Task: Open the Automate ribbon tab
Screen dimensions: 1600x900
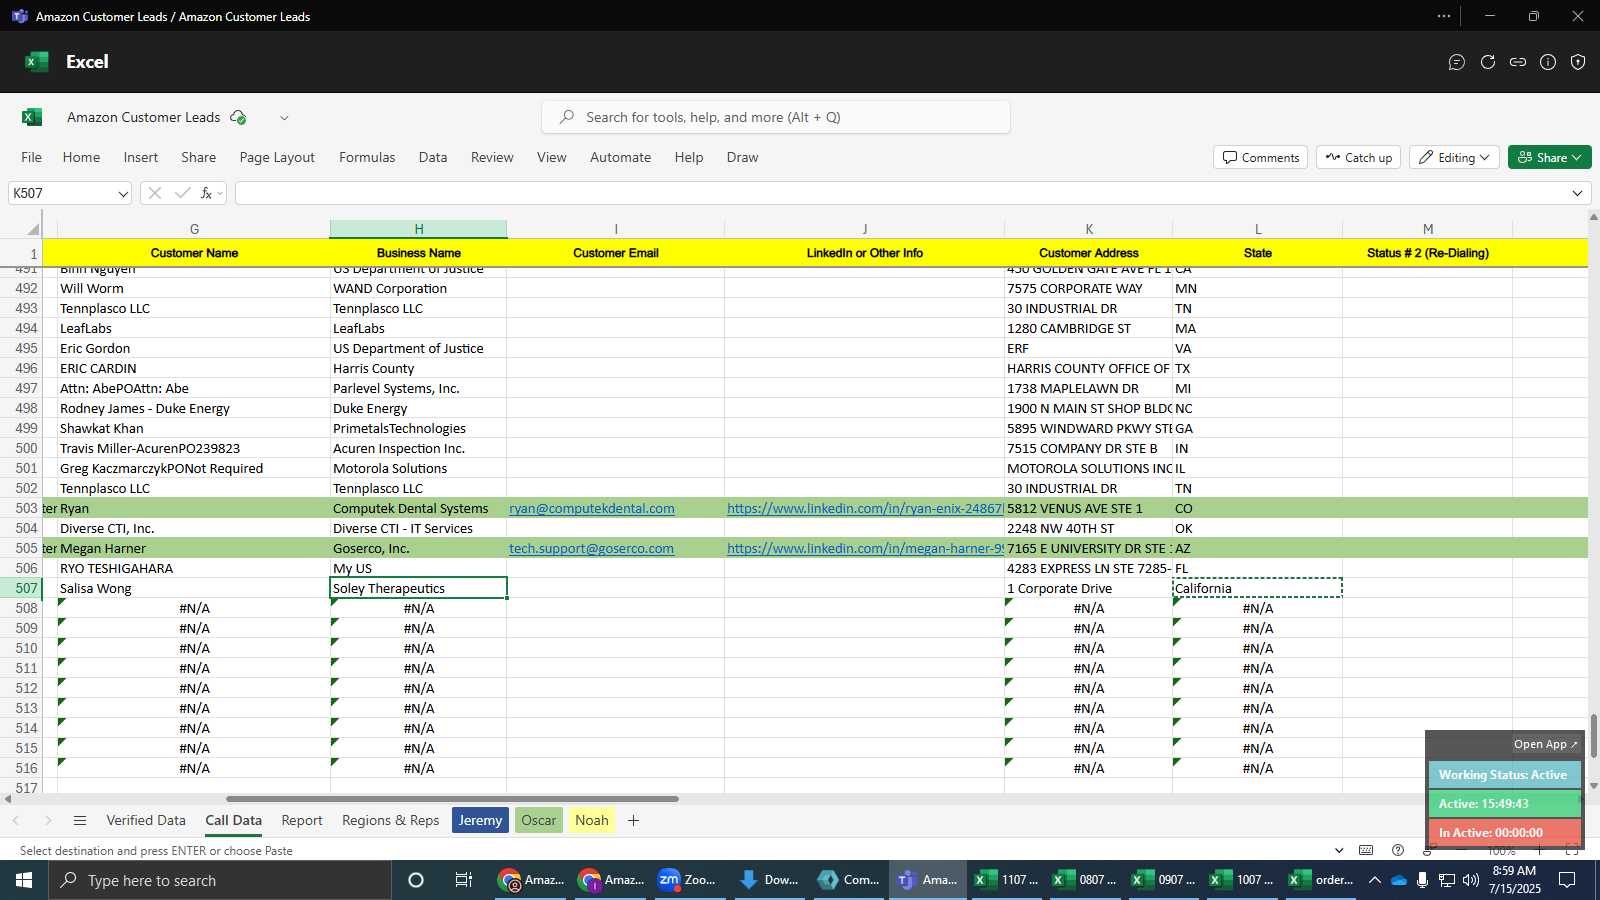Action: pyautogui.click(x=620, y=157)
